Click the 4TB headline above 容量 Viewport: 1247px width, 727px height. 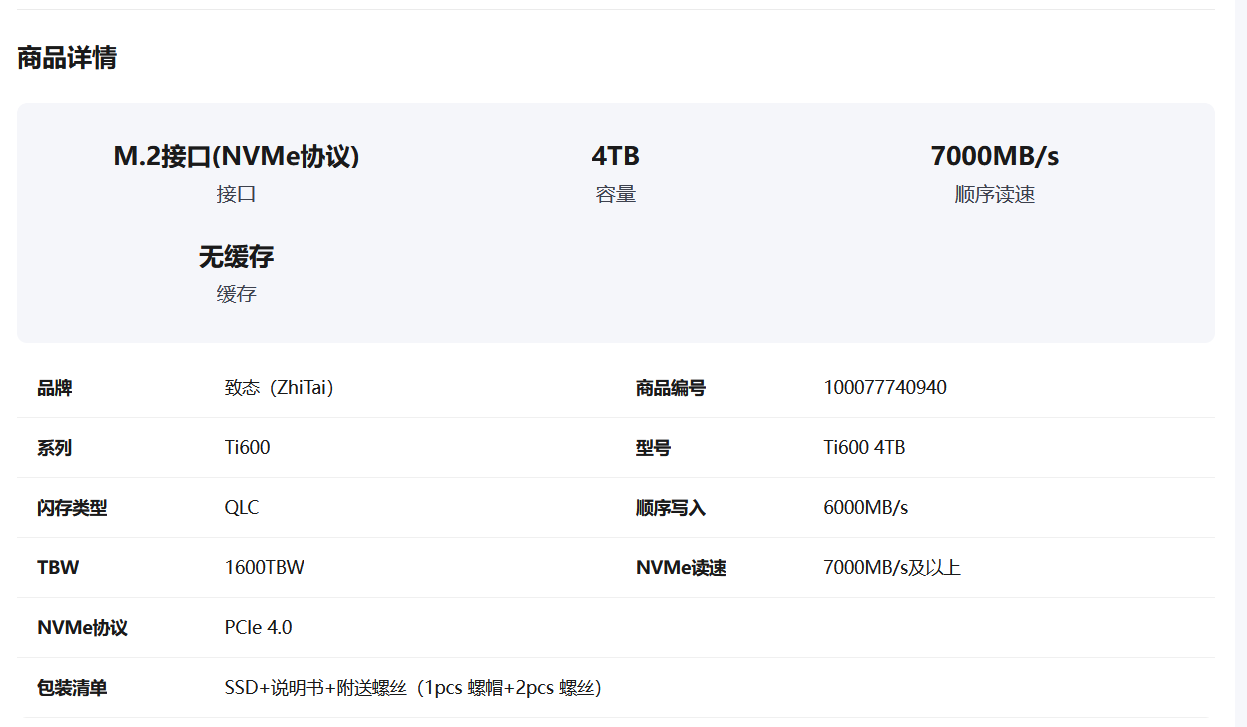click(x=615, y=156)
